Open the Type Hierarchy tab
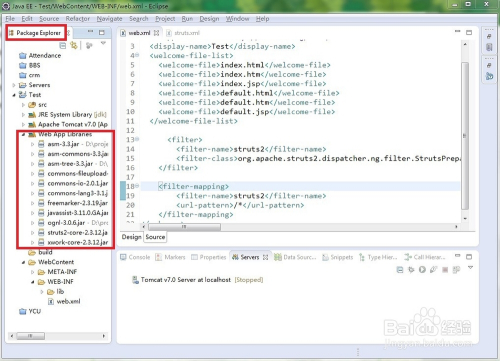The width and height of the screenshot is (500, 361). point(378,257)
